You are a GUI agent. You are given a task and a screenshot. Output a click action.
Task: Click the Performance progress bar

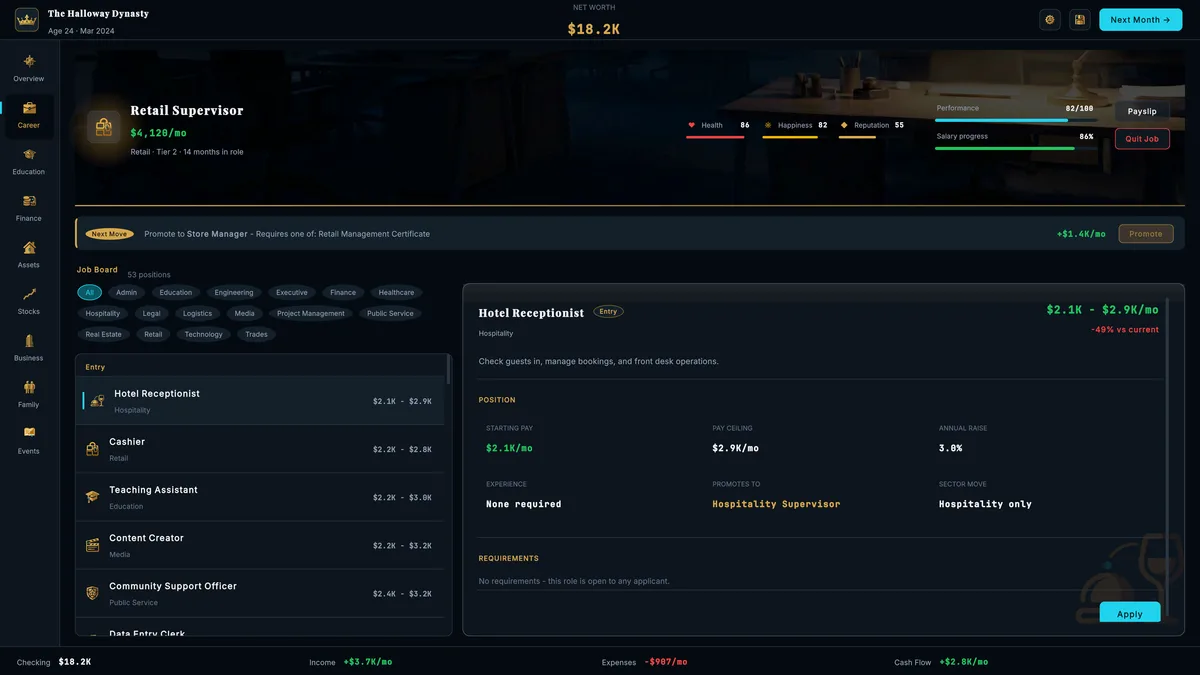click(1014, 120)
